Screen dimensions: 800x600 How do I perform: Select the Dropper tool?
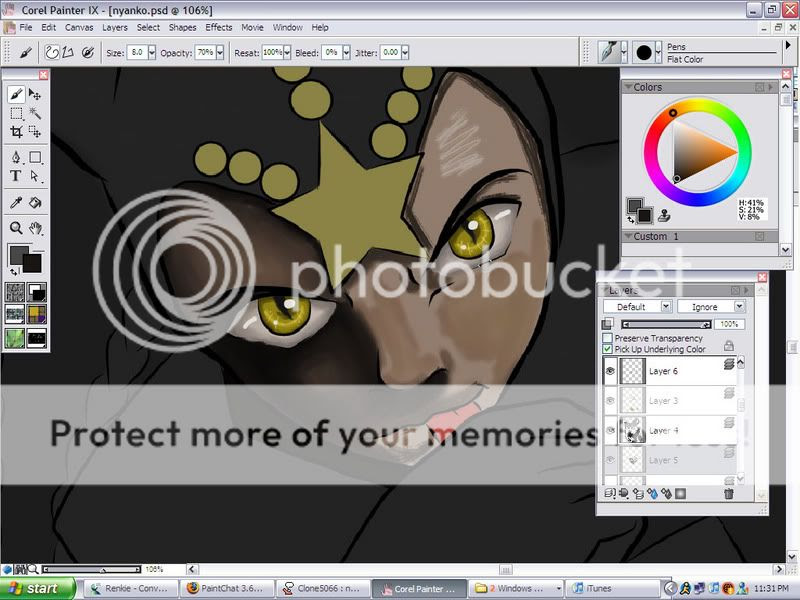tap(16, 203)
